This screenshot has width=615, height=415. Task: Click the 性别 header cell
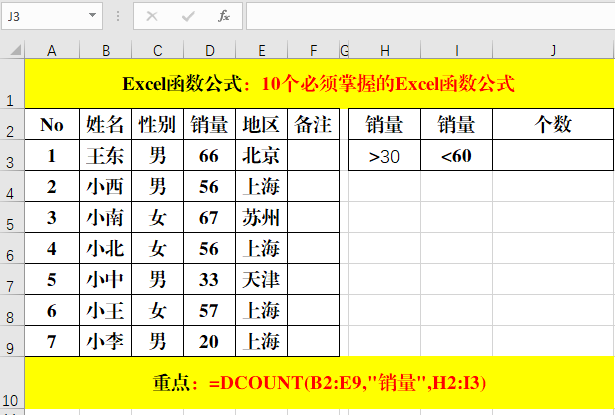pos(158,124)
